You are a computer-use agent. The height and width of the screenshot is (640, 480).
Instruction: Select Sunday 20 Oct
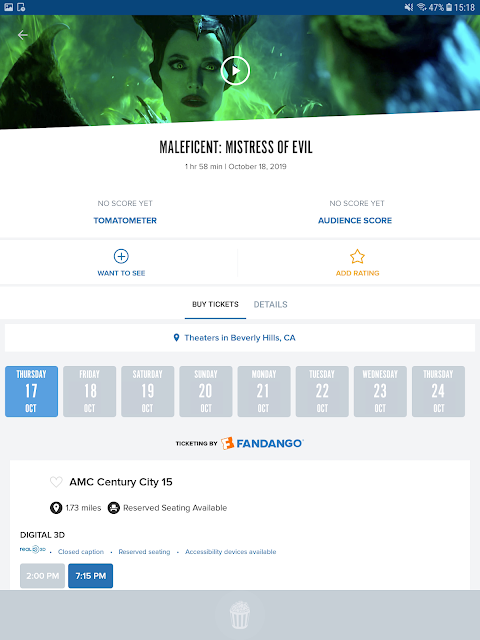point(206,391)
